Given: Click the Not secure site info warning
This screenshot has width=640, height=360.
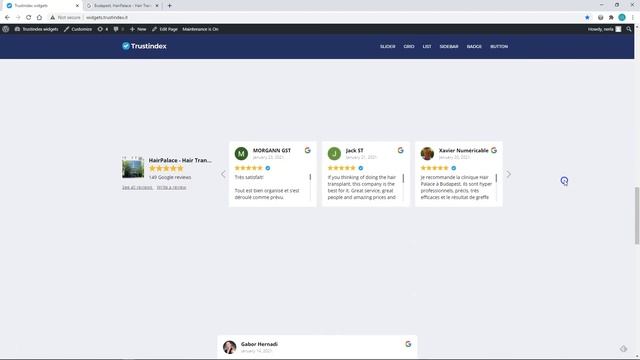Looking at the screenshot, I should pyautogui.click(x=65, y=18).
